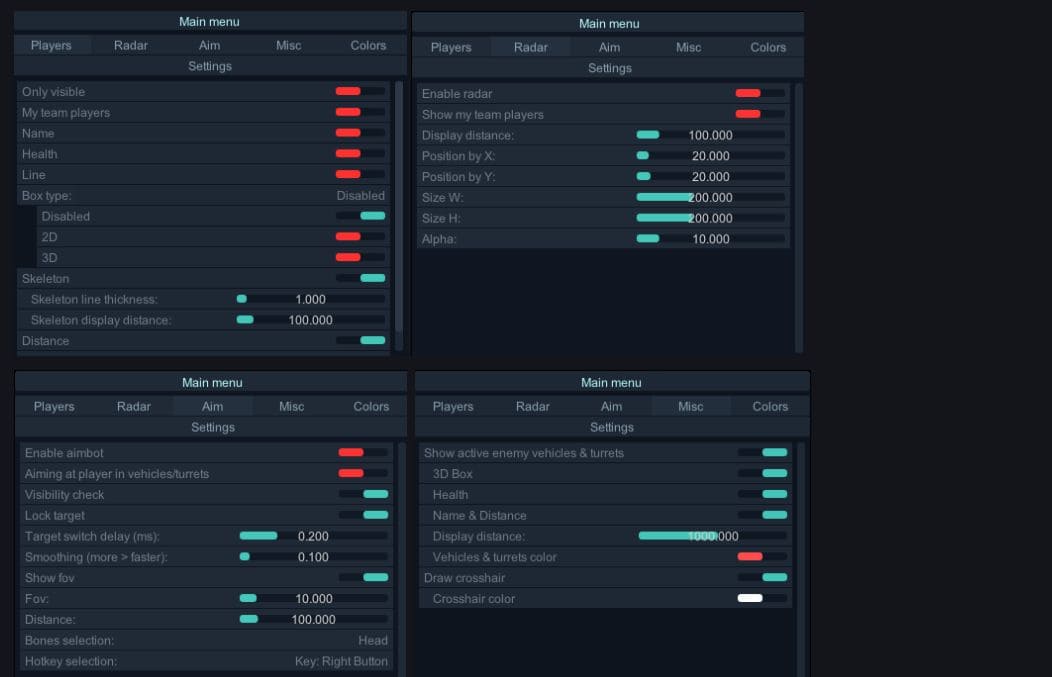Viewport: 1052px width, 677px height.
Task: Toggle the Skeleton display switch
Action: click(360, 279)
